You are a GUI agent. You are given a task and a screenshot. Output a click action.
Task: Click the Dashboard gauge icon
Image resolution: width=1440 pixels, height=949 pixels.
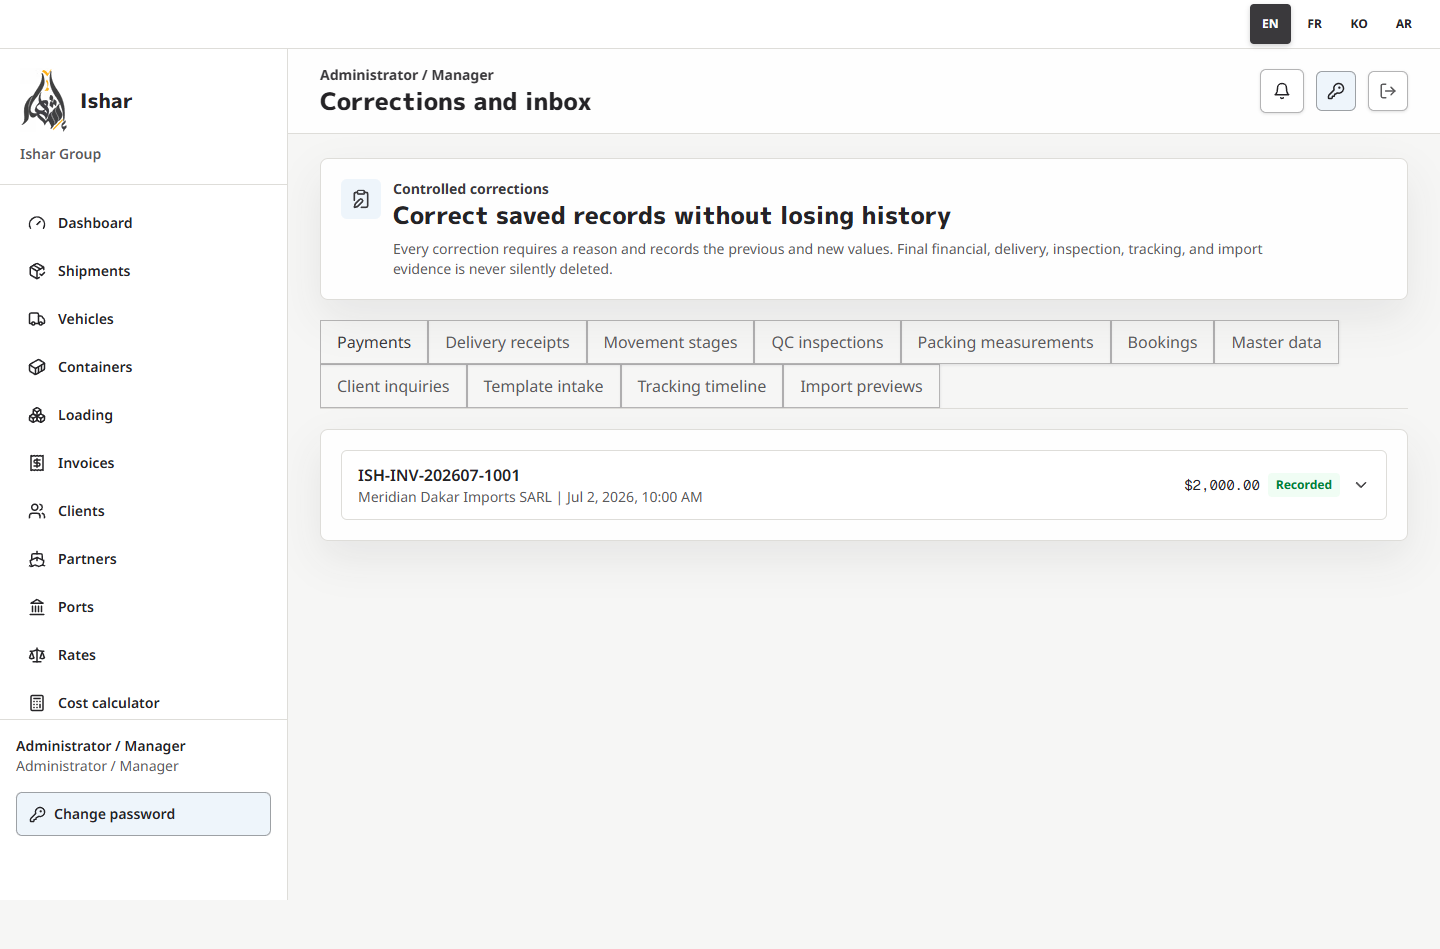[37, 223]
